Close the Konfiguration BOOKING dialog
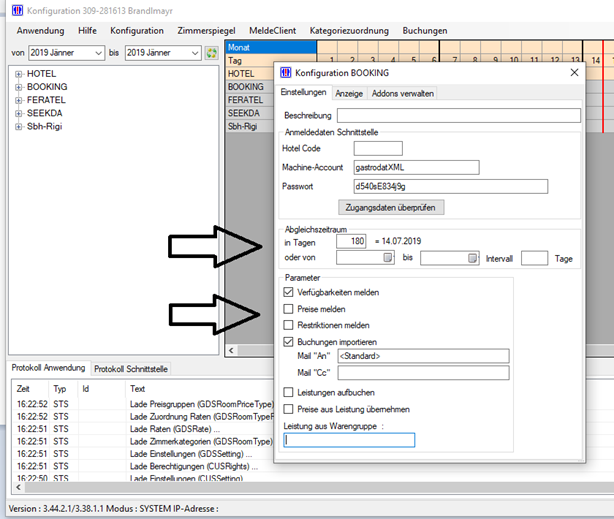 [574, 72]
